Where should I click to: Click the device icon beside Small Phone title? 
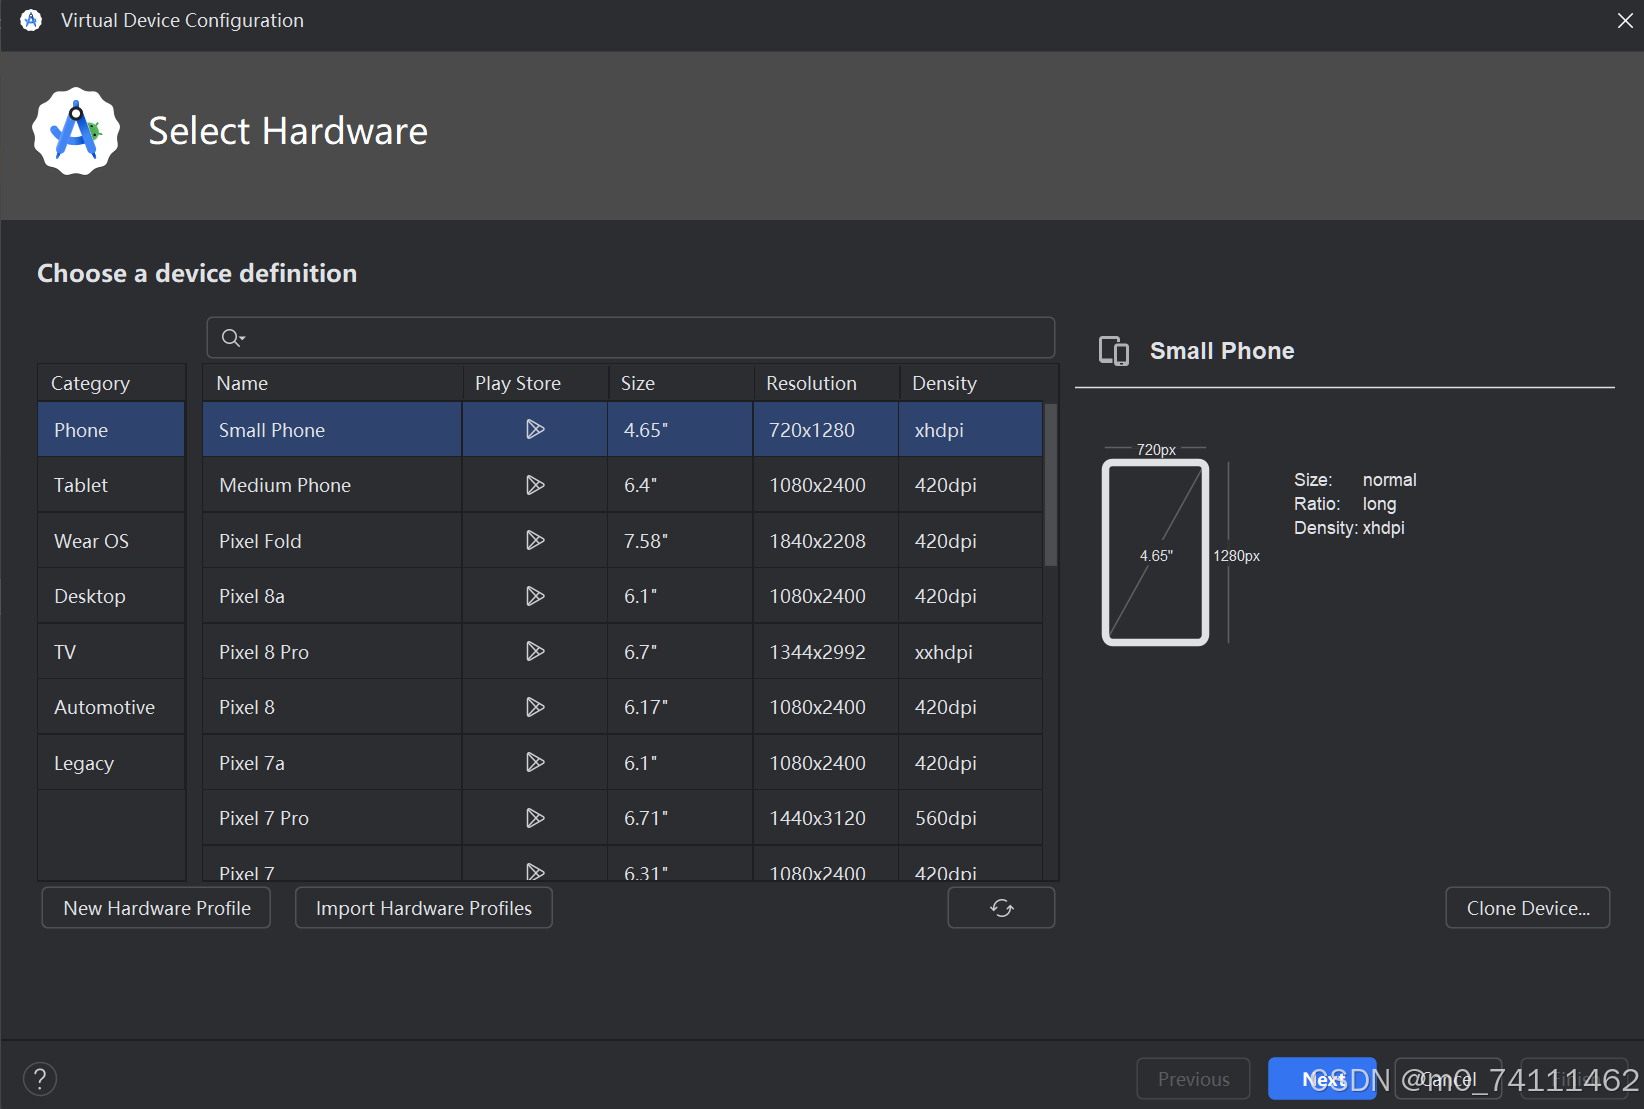pyautogui.click(x=1114, y=351)
